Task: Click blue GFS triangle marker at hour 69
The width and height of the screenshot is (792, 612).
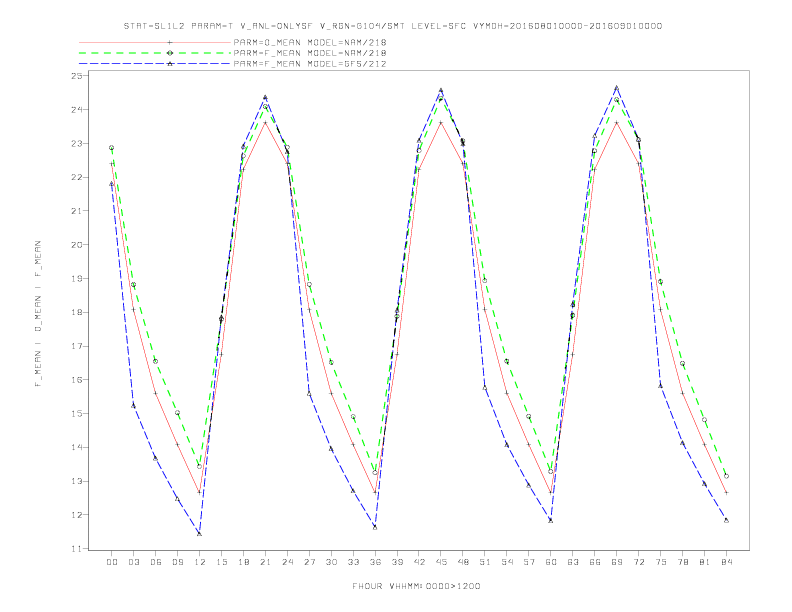Action: [x=617, y=88]
